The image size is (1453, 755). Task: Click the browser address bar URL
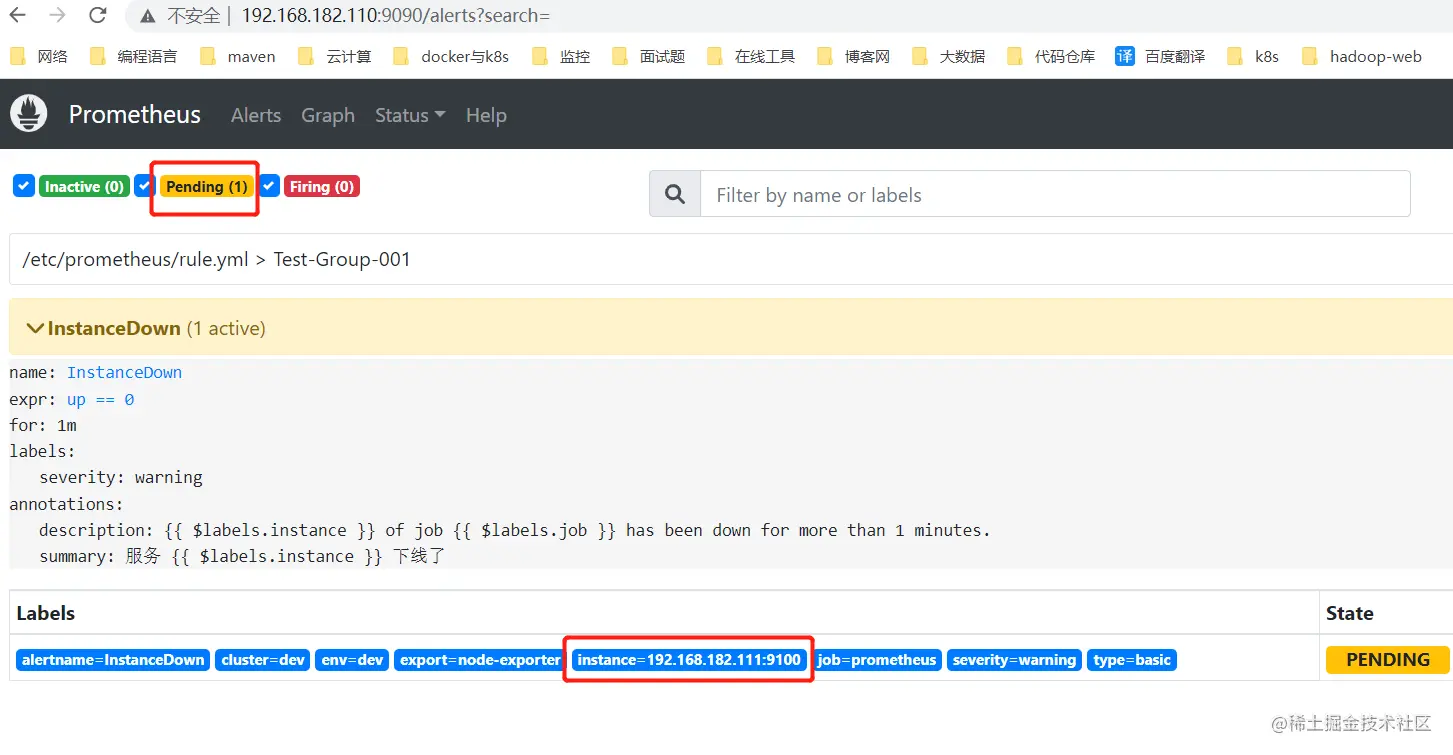(x=396, y=16)
